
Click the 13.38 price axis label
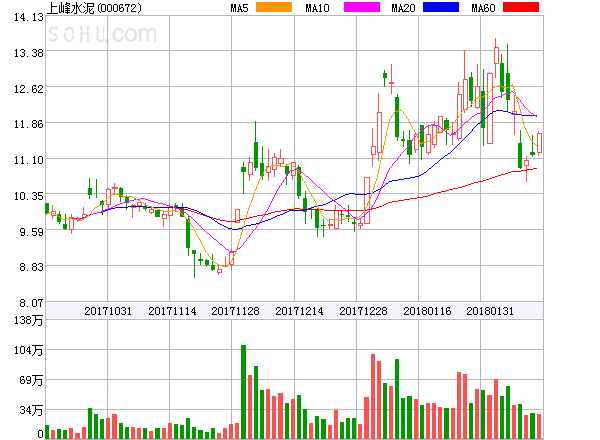29,53
